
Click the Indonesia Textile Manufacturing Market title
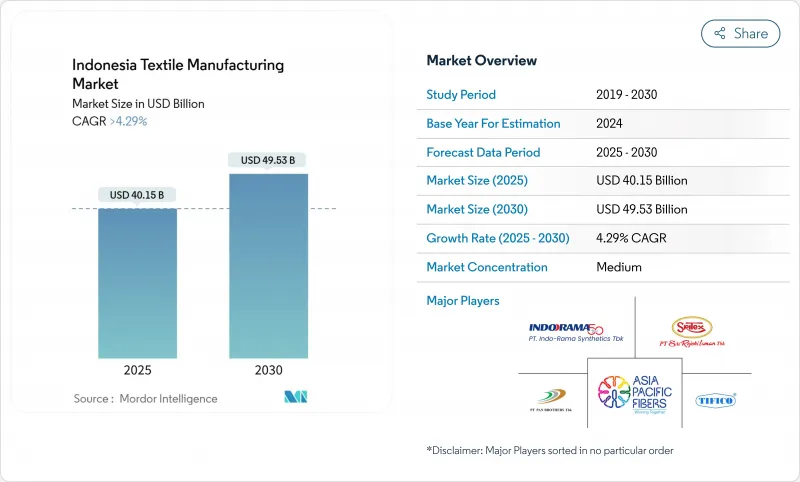click(178, 74)
